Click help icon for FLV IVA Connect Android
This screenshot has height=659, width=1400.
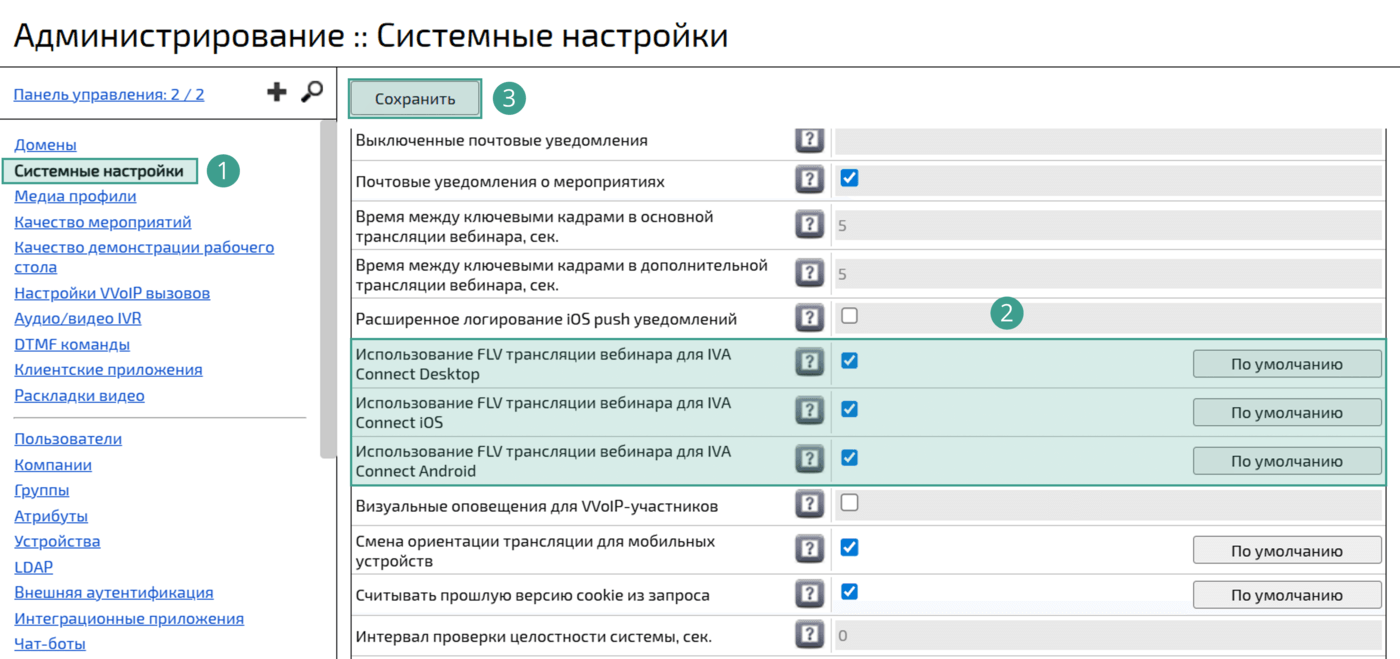(809, 460)
